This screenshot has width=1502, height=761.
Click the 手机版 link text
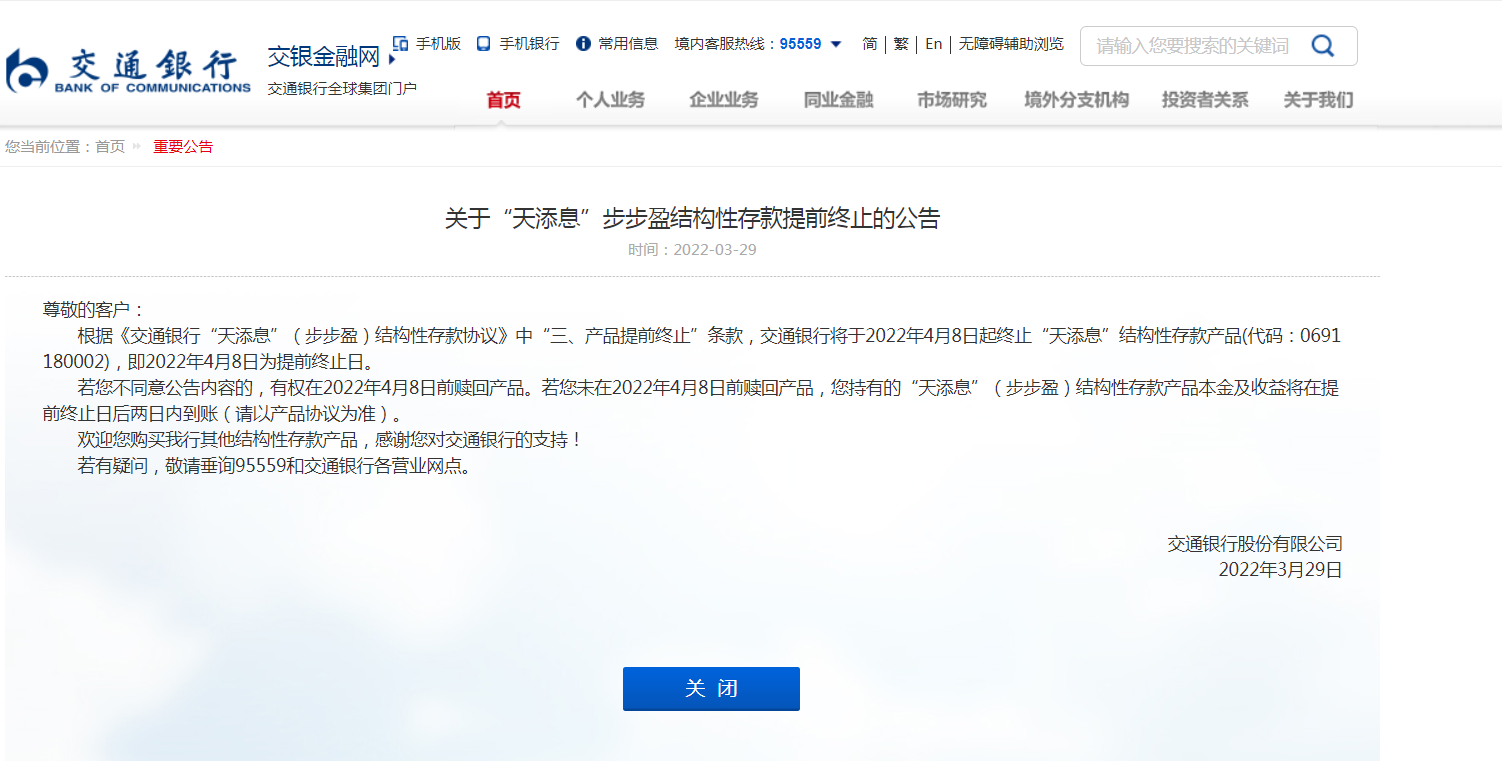[x=438, y=44]
